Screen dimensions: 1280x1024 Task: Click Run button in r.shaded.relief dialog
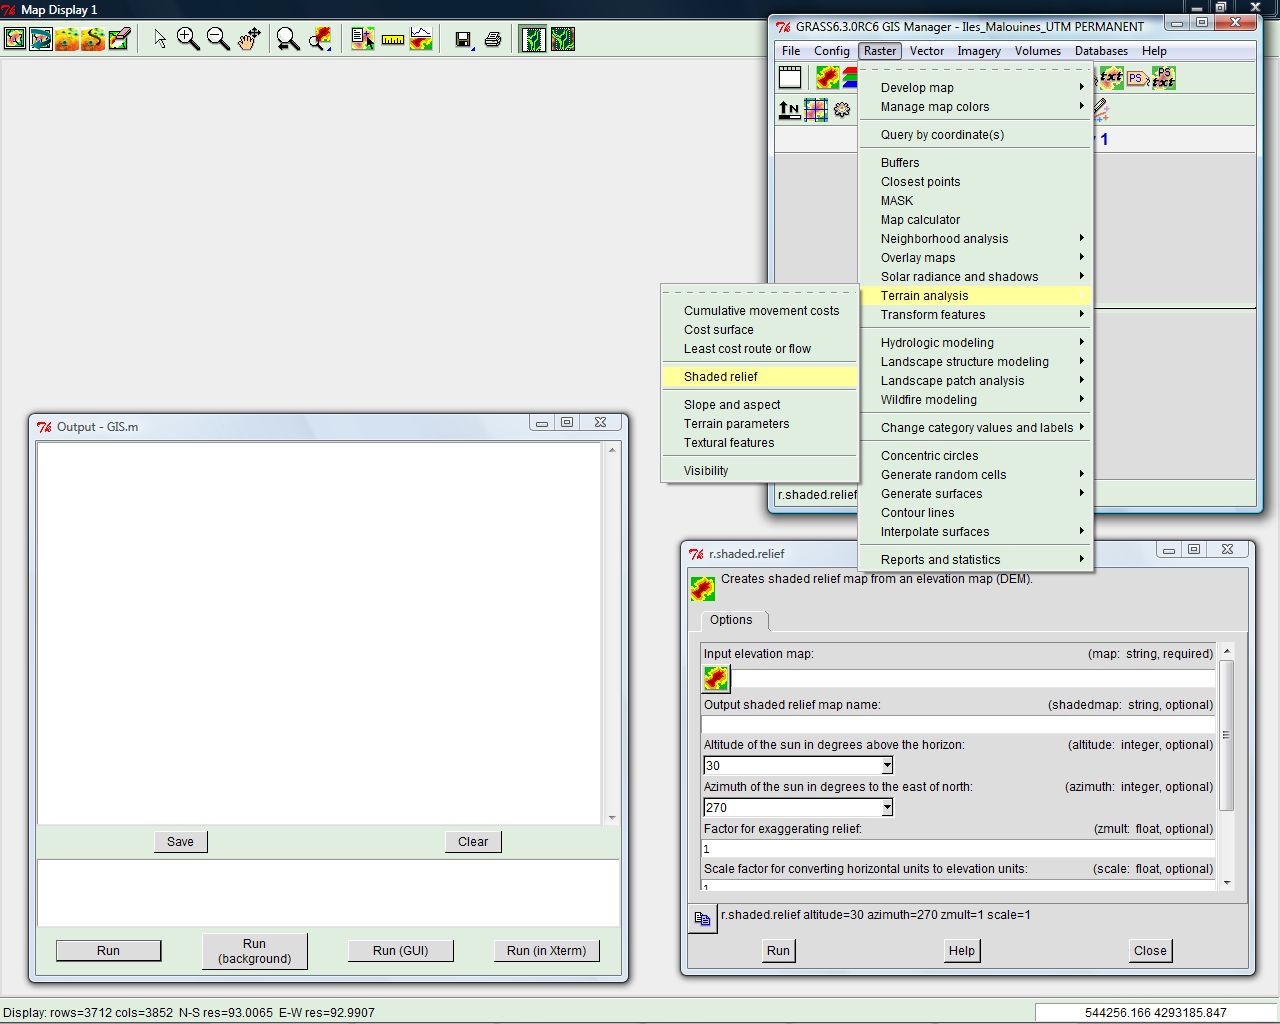778,951
